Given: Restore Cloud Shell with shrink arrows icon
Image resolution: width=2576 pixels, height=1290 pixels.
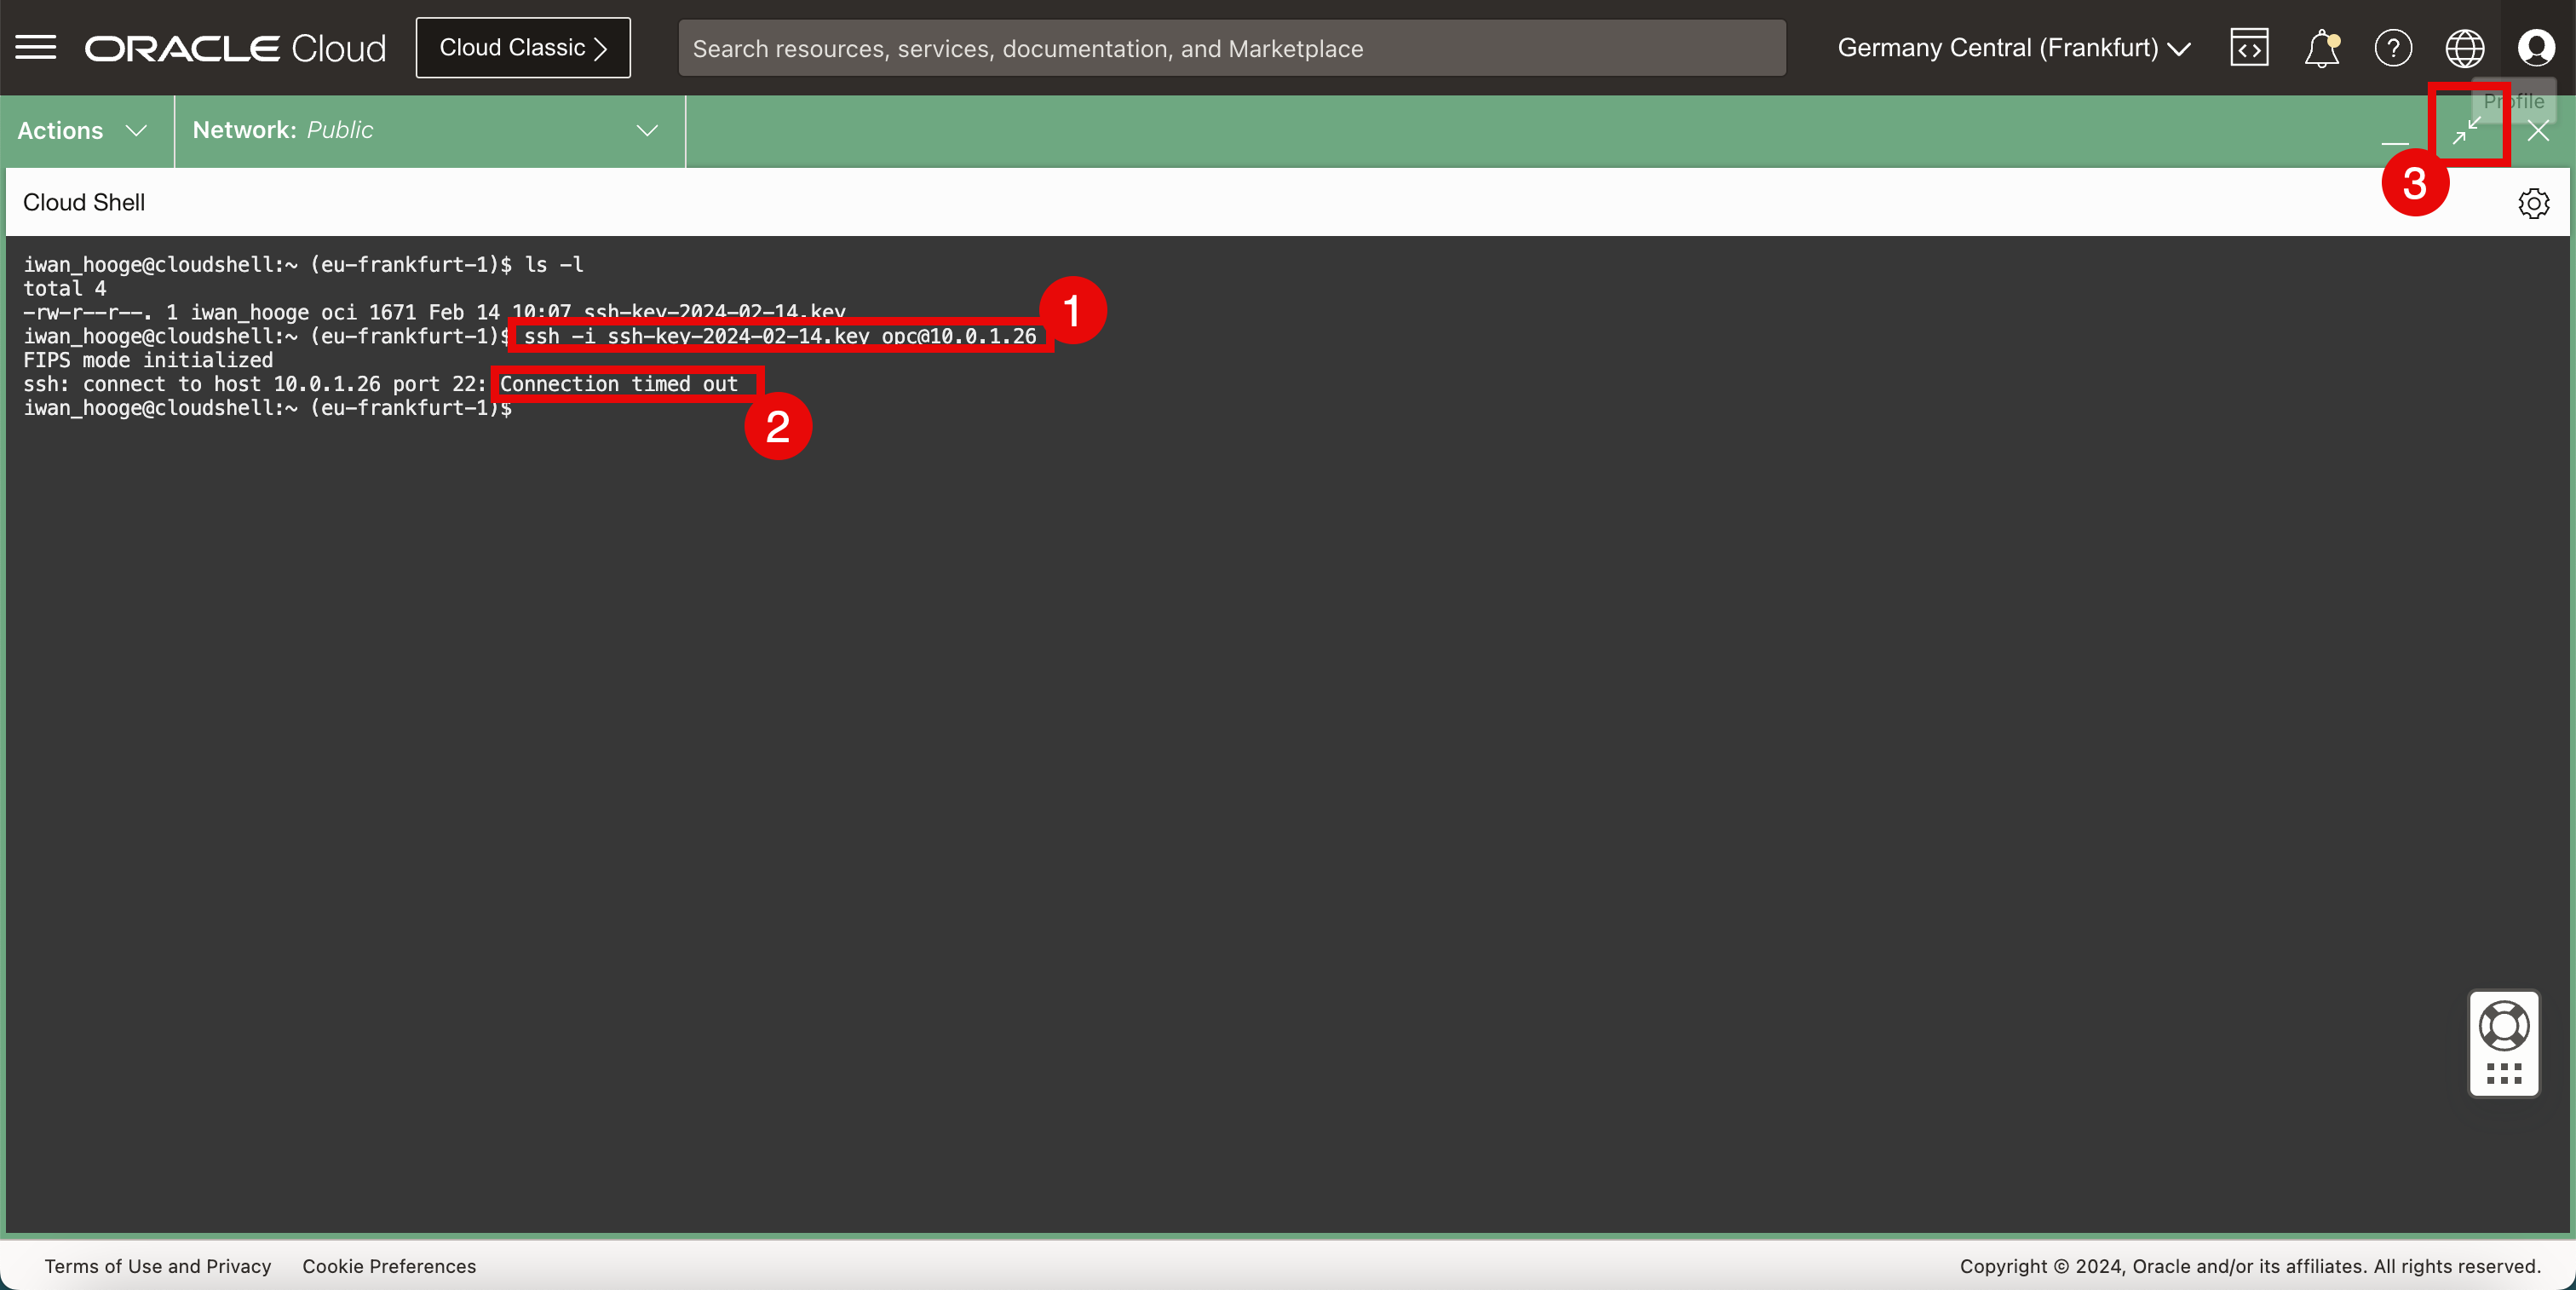Looking at the screenshot, I should tap(2466, 130).
